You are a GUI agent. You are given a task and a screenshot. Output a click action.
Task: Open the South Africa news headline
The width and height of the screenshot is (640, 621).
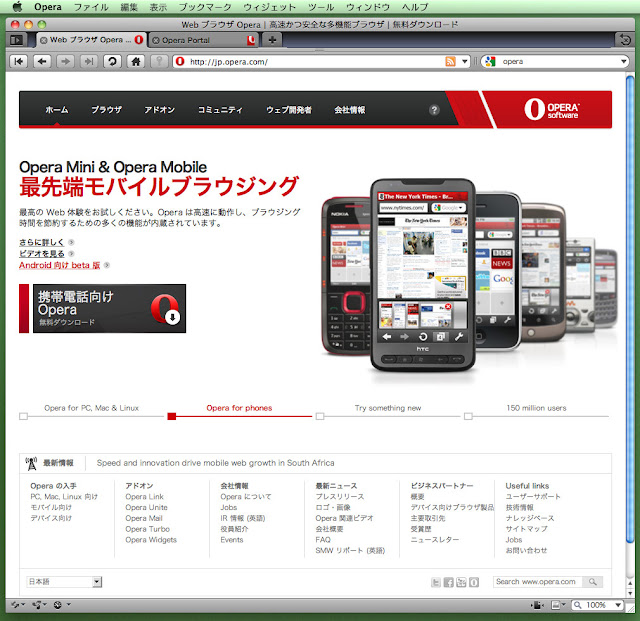click(215, 463)
